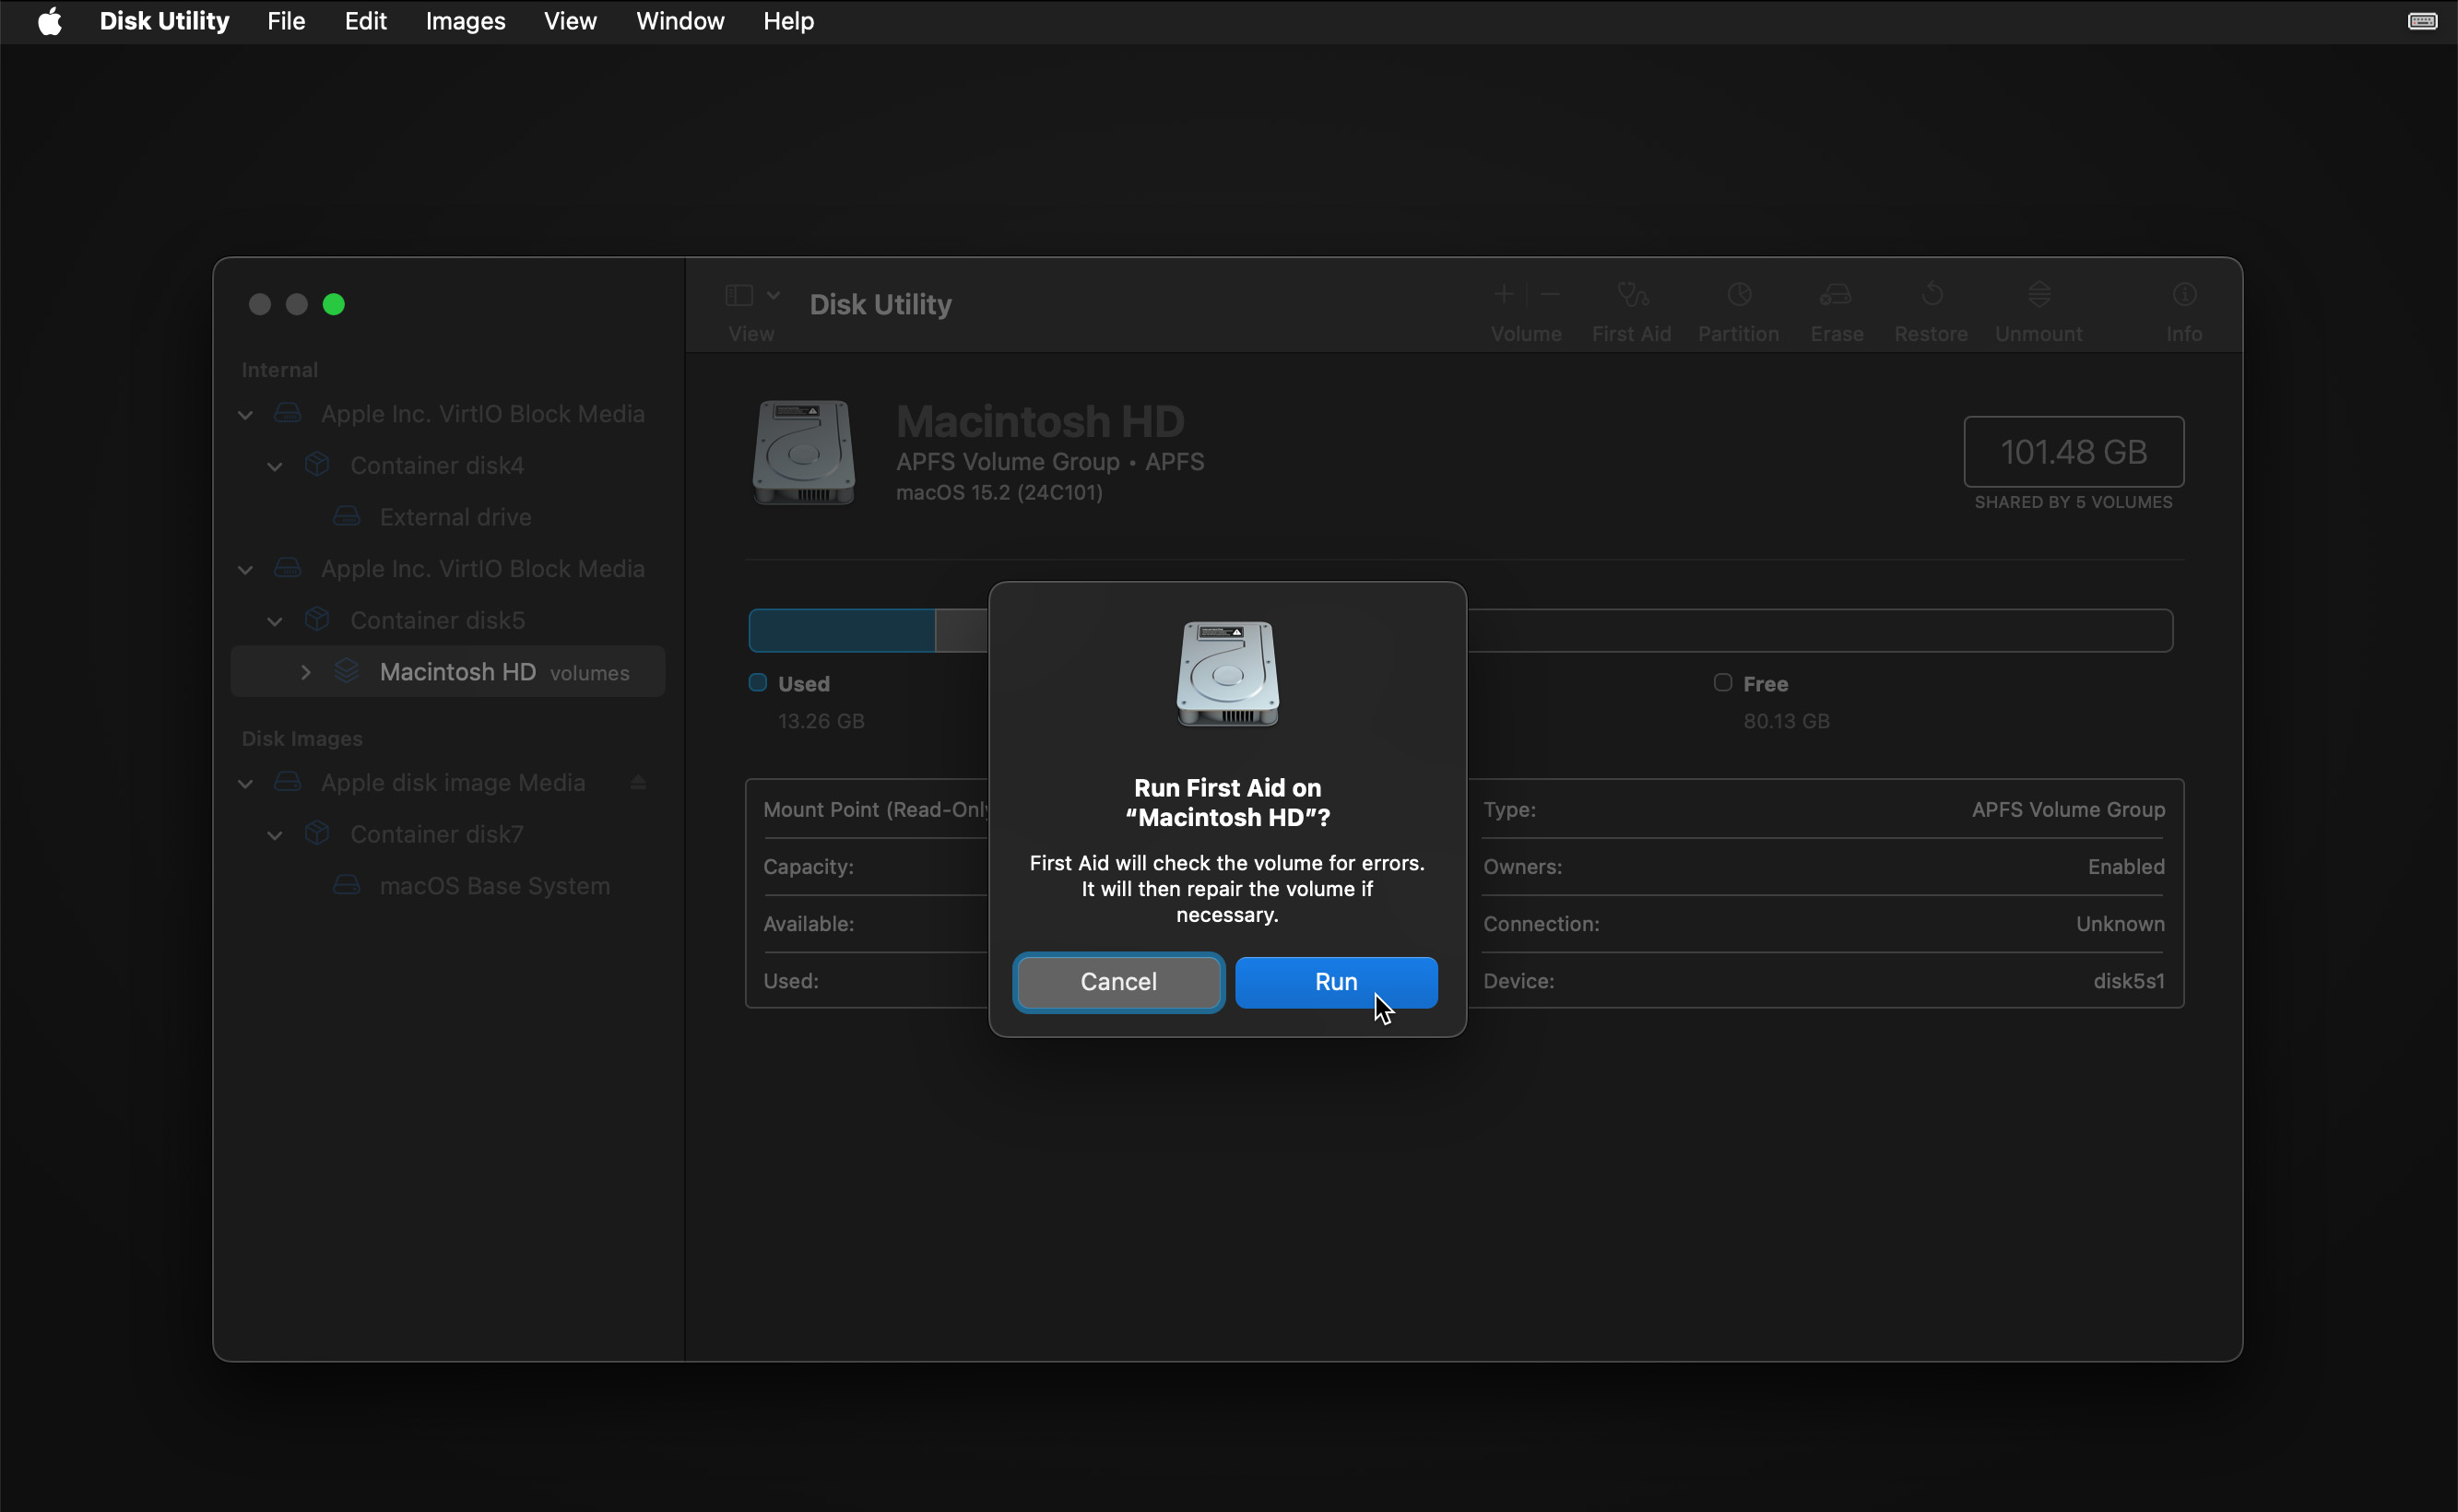Open the Edit menu
The height and width of the screenshot is (1512, 2458).
coord(365,21)
